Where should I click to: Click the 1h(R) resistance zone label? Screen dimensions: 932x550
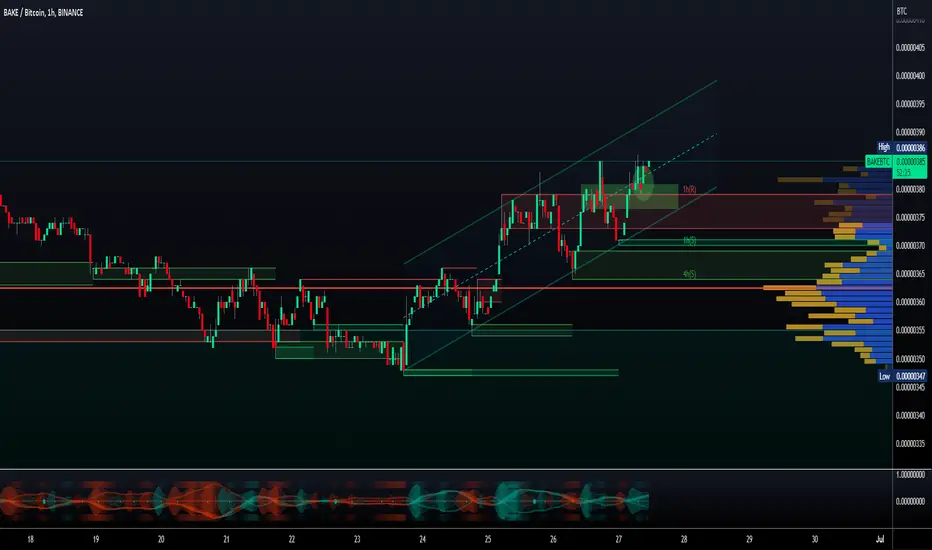click(x=689, y=190)
